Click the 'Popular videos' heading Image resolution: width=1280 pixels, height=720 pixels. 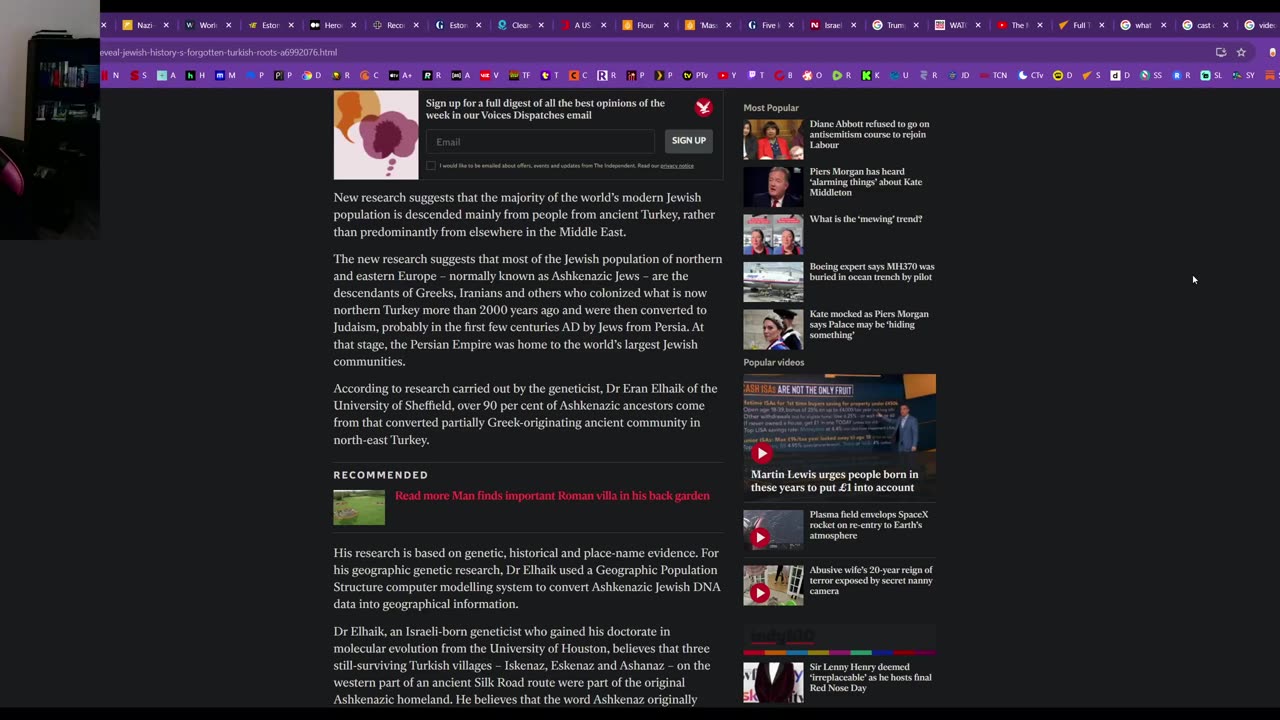click(774, 362)
